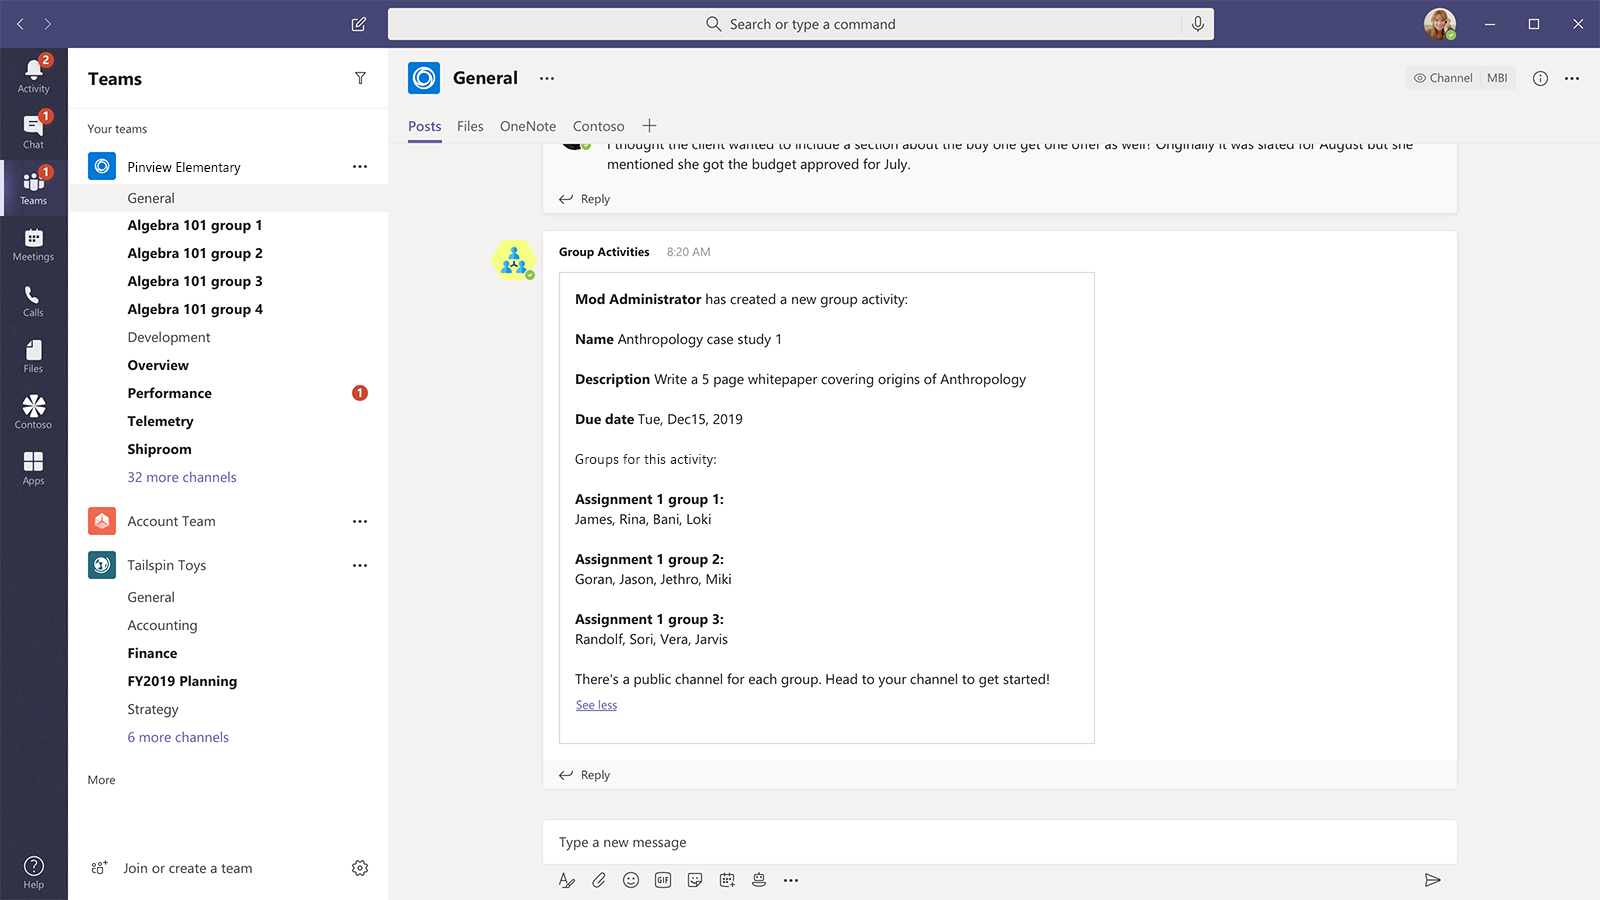The height and width of the screenshot is (900, 1600).
Task: Open FY2019 Planning channel
Action: [182, 681]
